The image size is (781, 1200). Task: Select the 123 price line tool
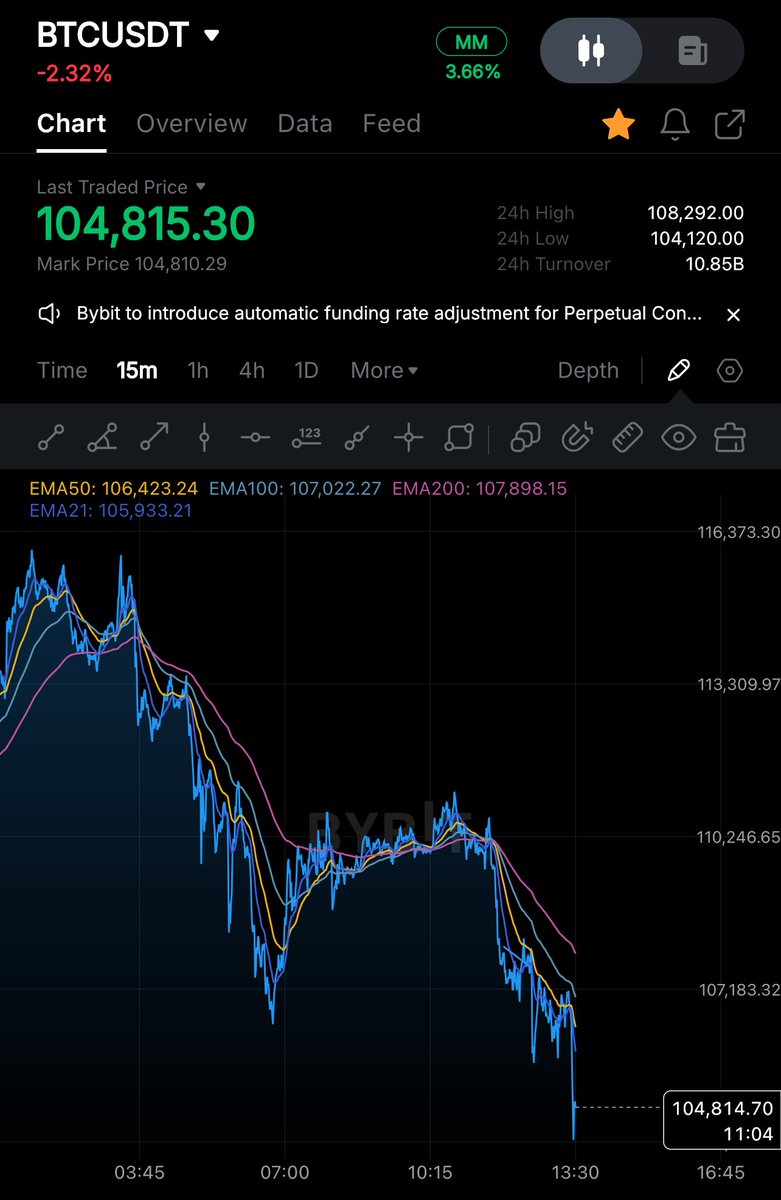[306, 437]
